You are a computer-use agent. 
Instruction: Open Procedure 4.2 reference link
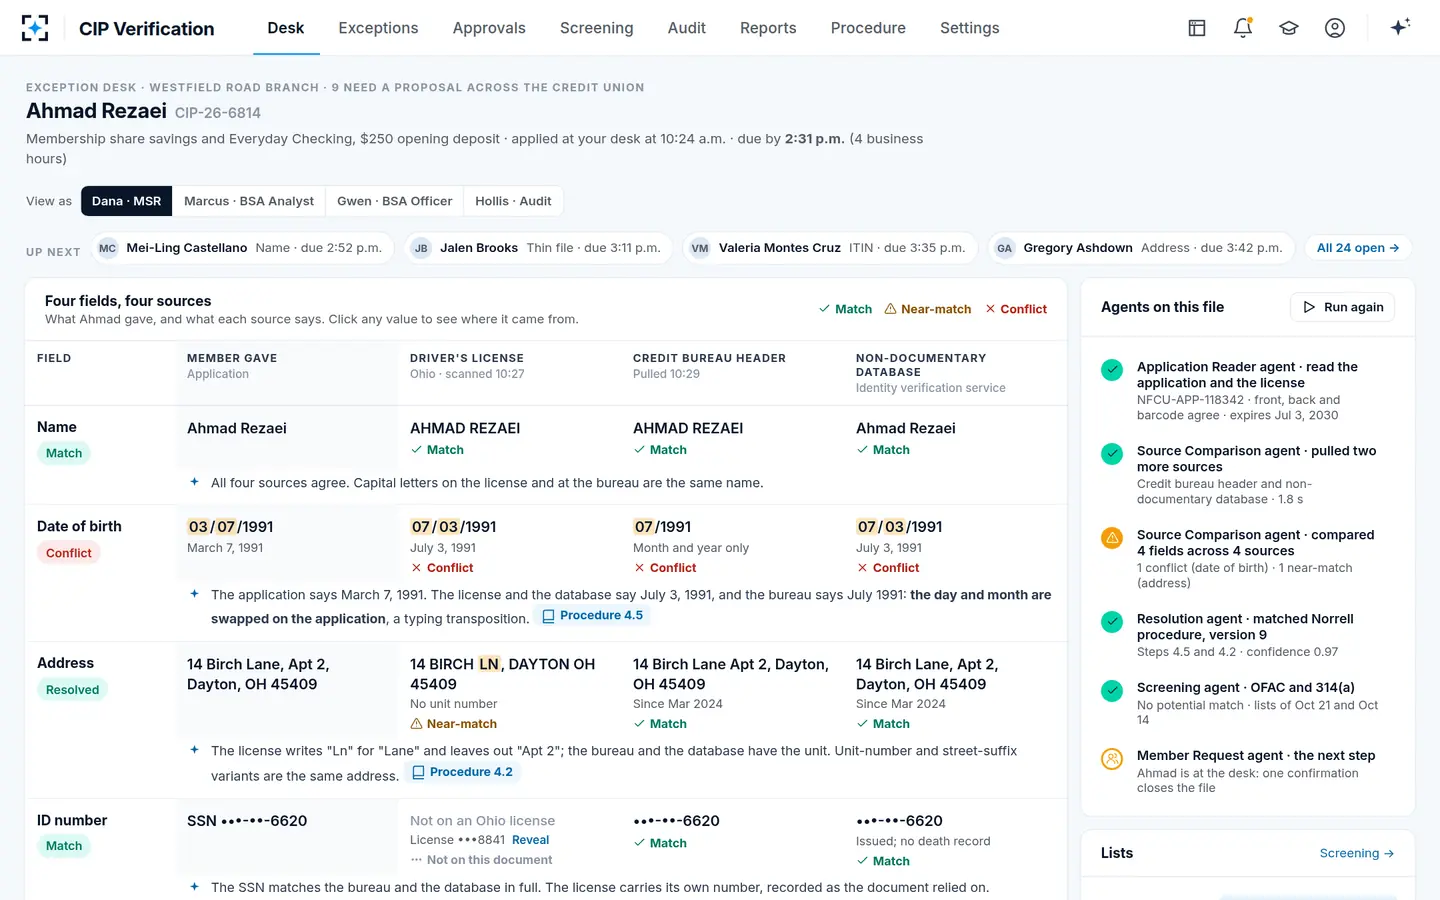(x=462, y=772)
